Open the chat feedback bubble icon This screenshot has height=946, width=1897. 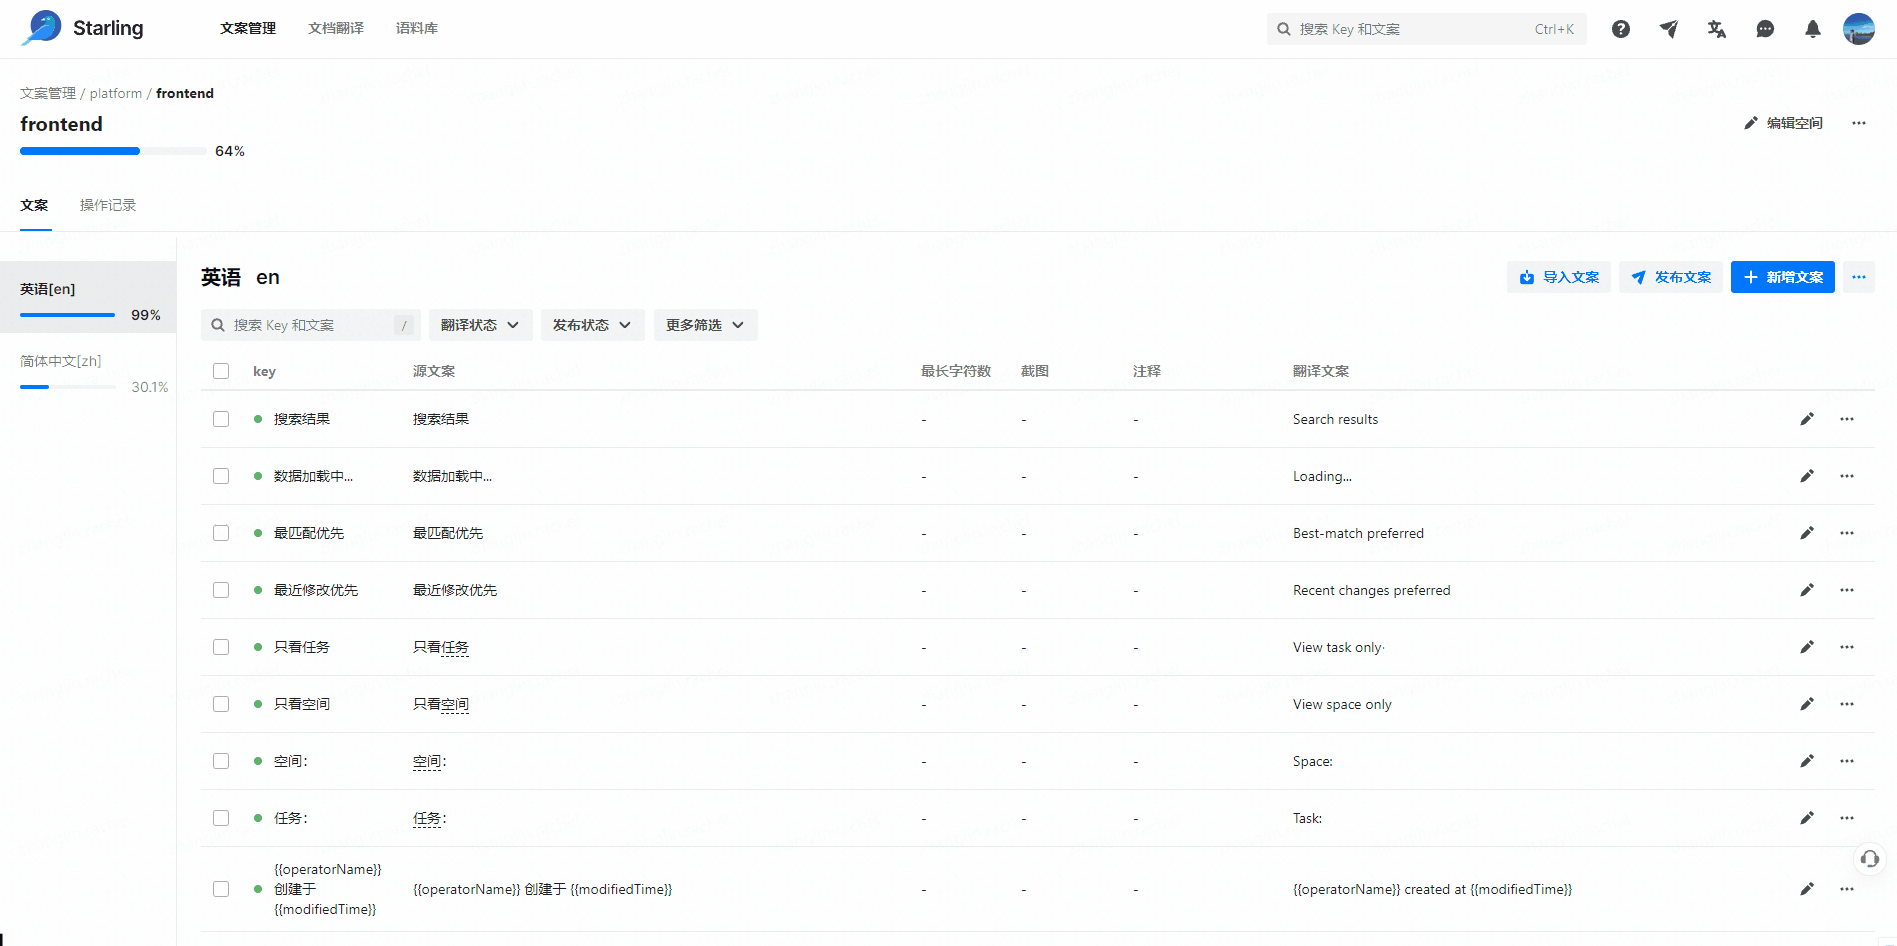coord(1764,29)
